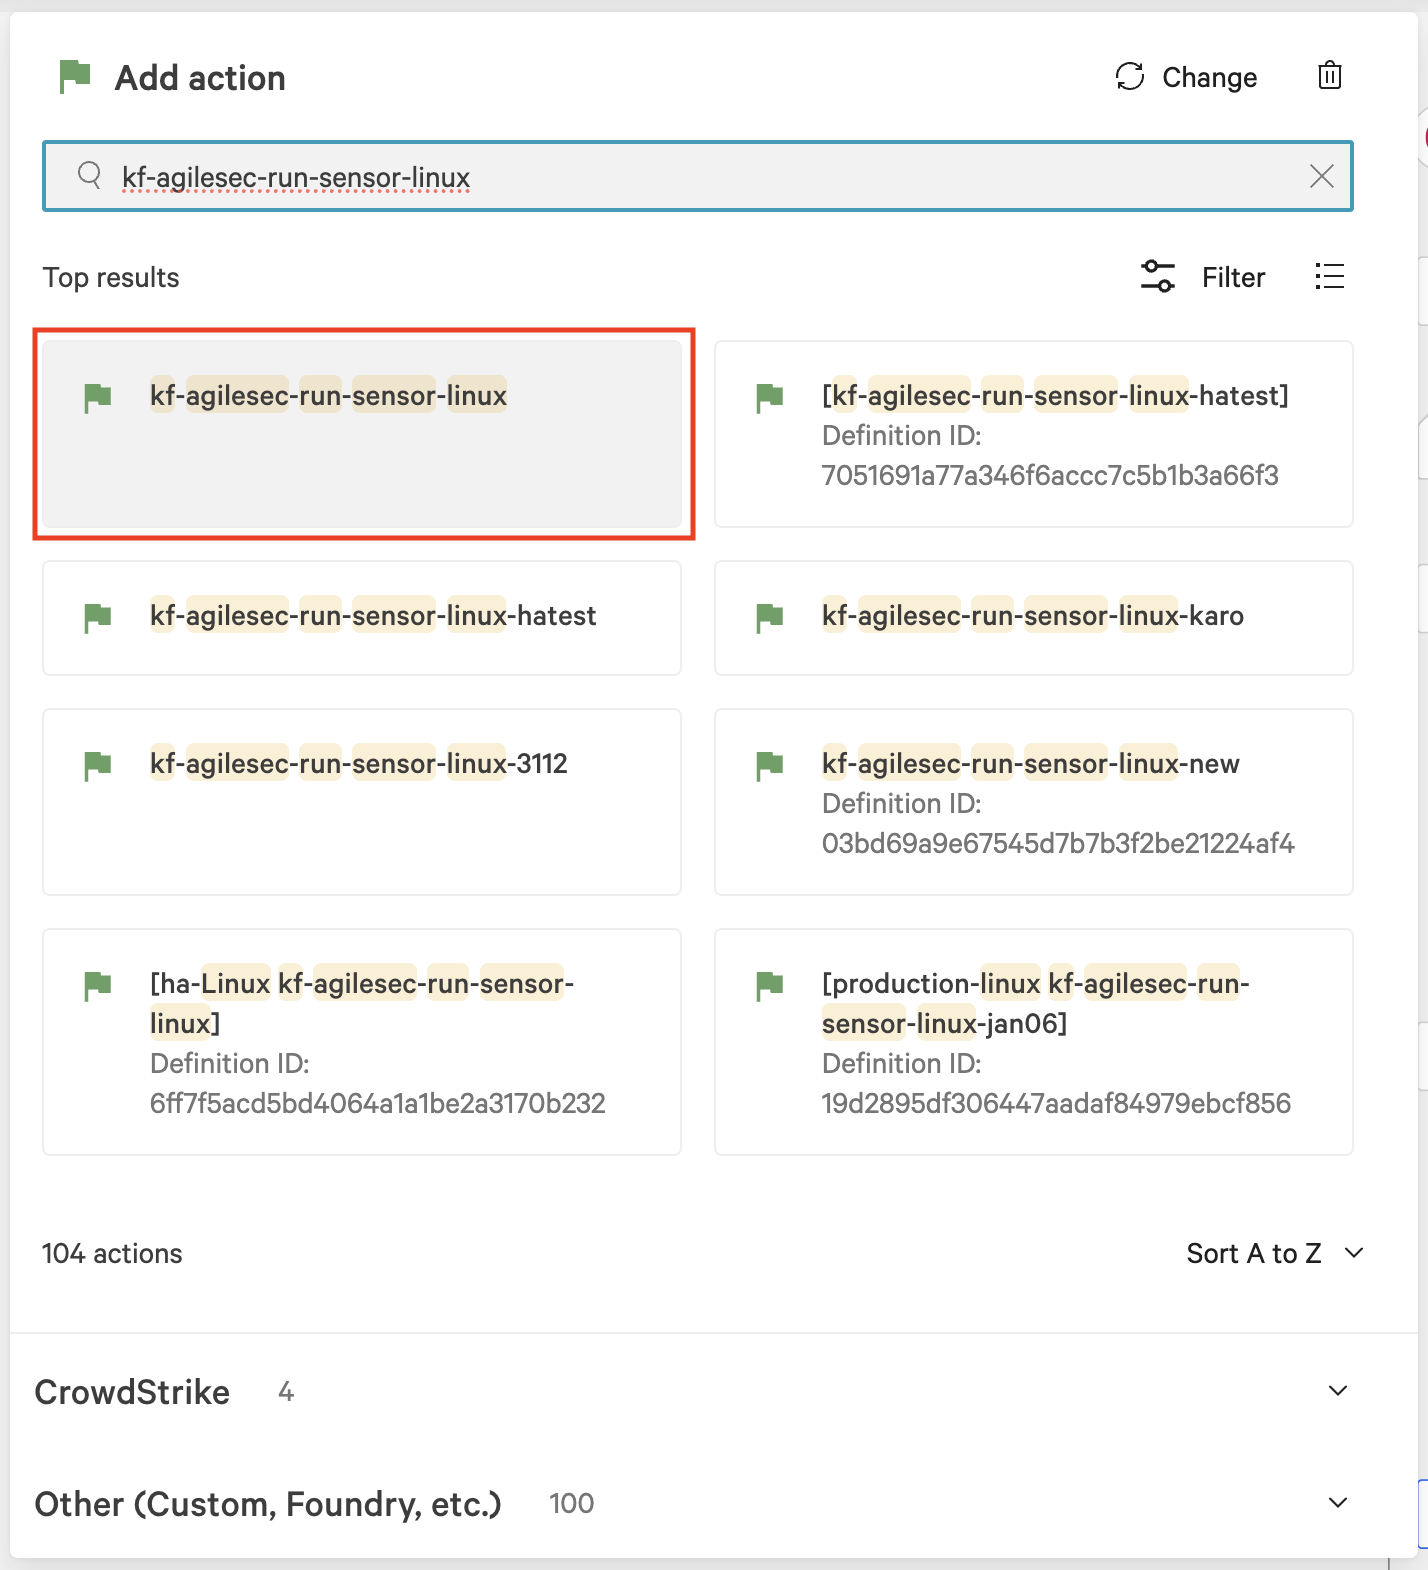Expand the CrowdStrike section
The height and width of the screenshot is (1570, 1428).
click(1337, 1391)
